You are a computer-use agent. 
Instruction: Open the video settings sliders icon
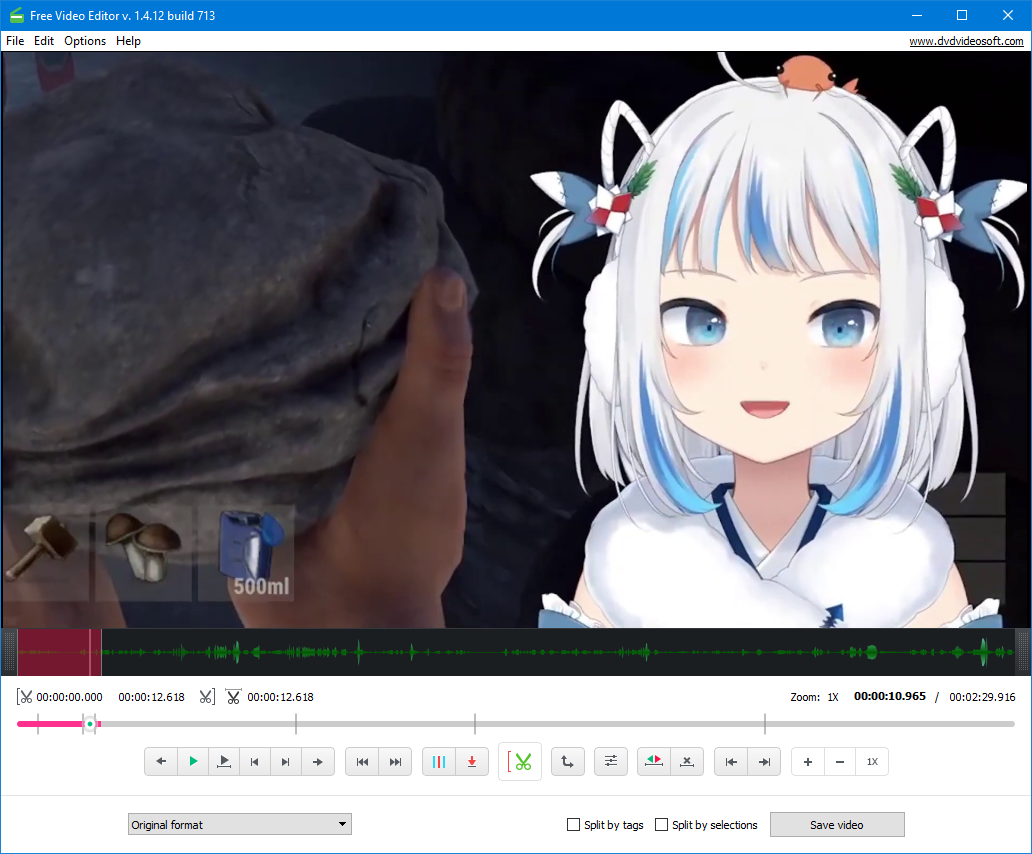click(x=611, y=762)
